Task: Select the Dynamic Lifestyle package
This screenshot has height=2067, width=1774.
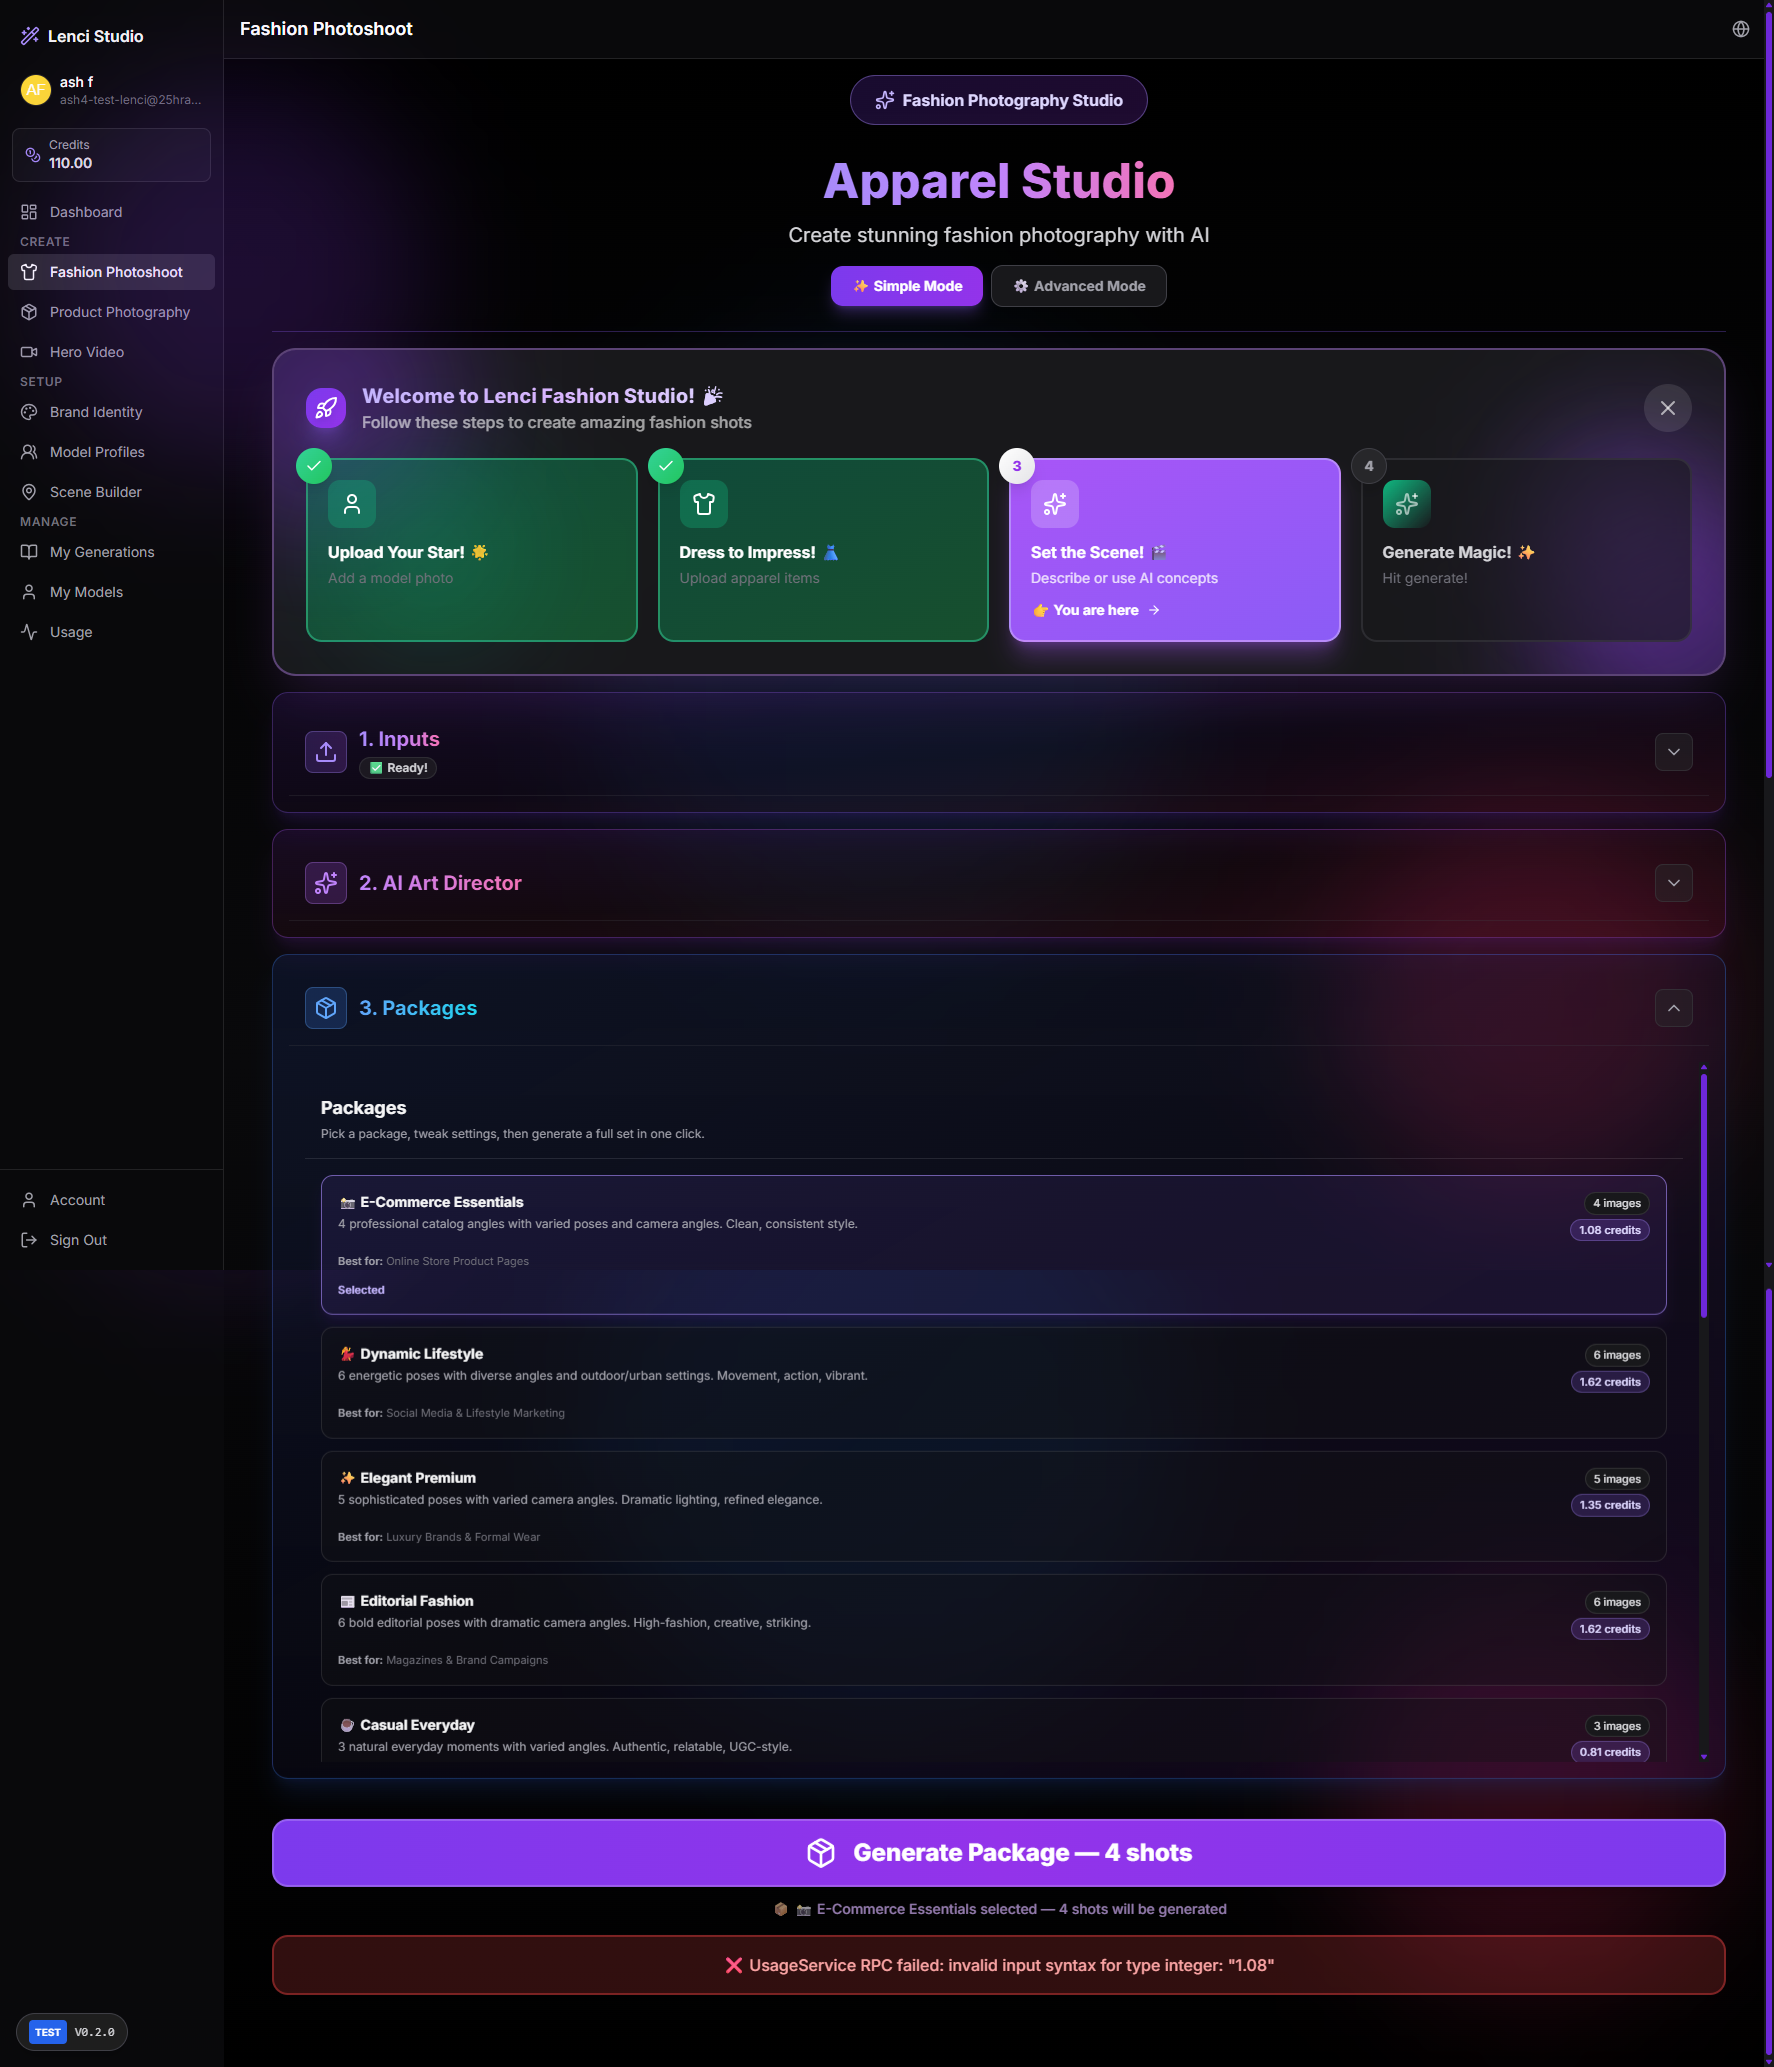Action: pyautogui.click(x=993, y=1383)
